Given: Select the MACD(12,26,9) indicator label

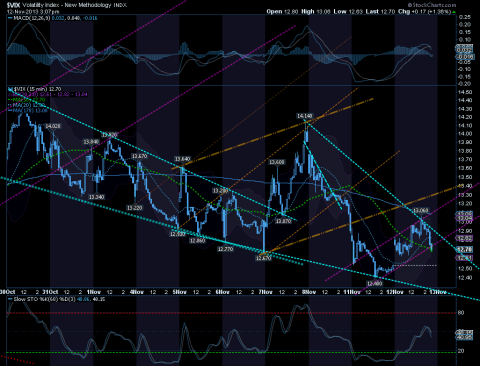Looking at the screenshot, I should point(31,18).
